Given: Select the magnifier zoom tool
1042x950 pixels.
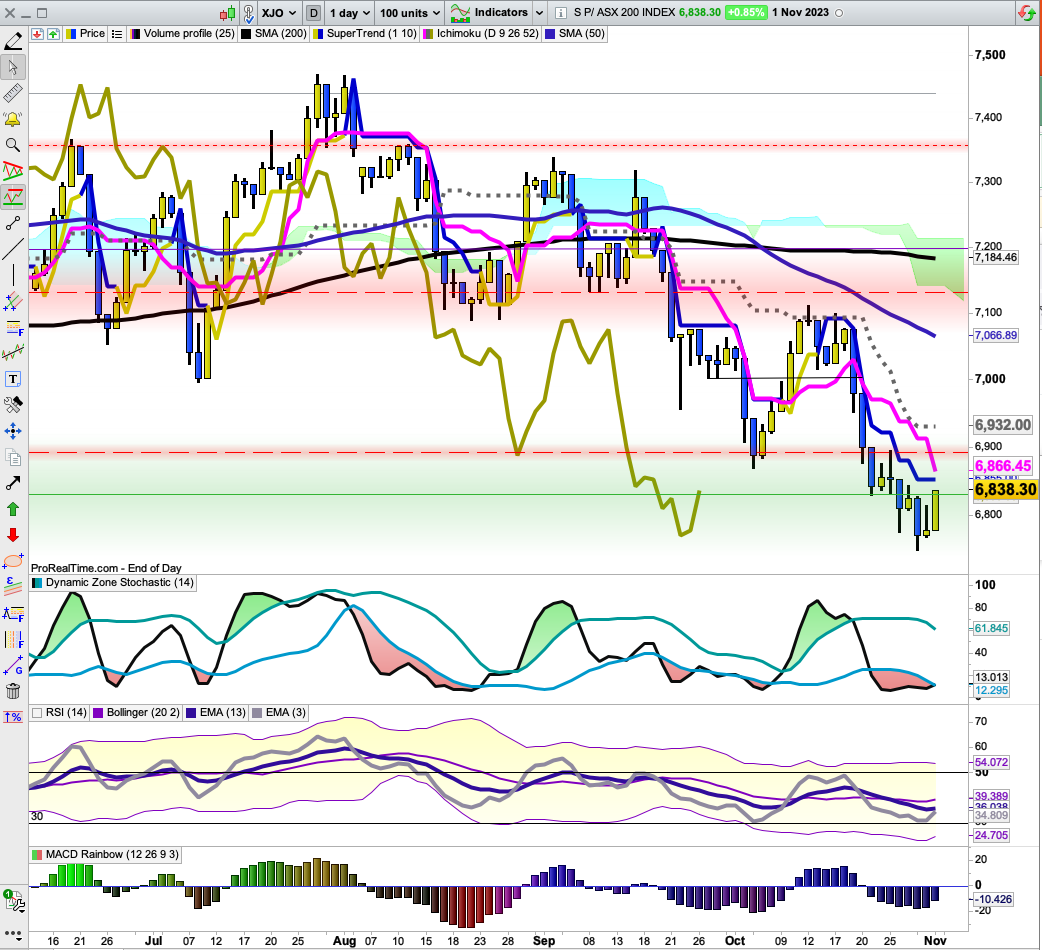Looking at the screenshot, I should 13,145.
